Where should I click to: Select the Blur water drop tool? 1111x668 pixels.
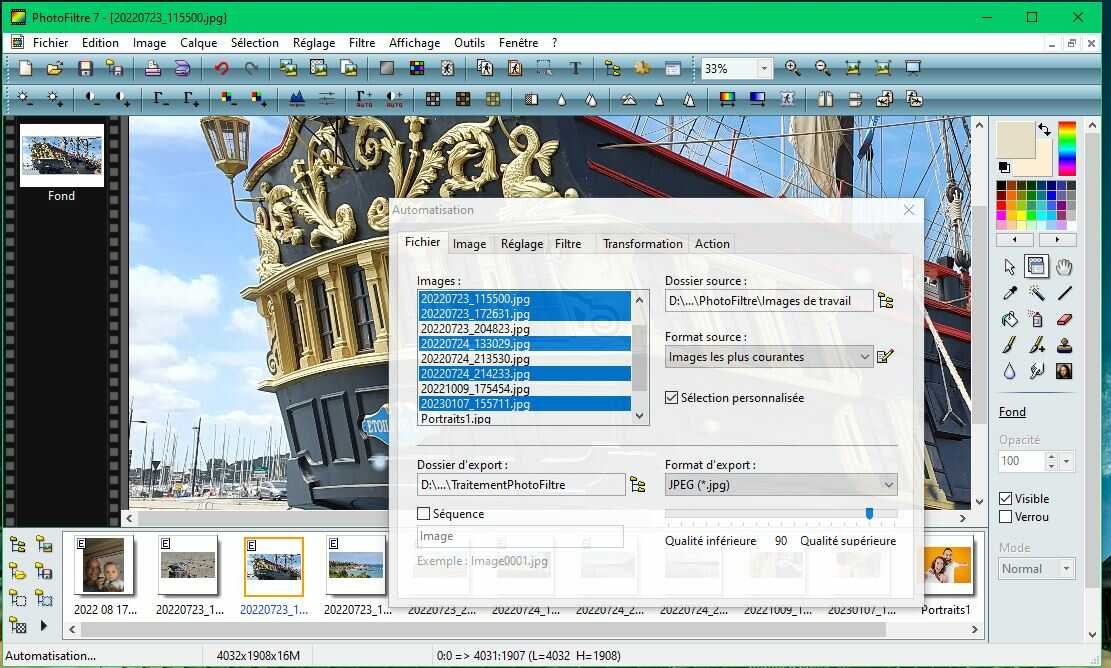pos(1010,371)
